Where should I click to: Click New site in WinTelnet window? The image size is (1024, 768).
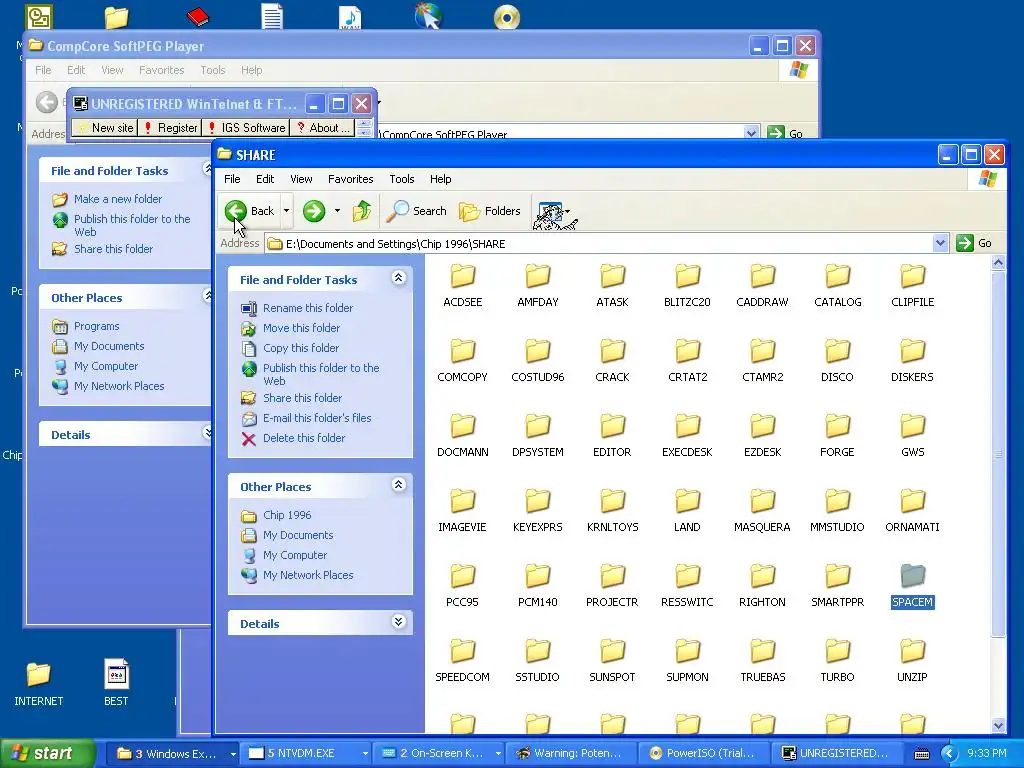(105, 127)
